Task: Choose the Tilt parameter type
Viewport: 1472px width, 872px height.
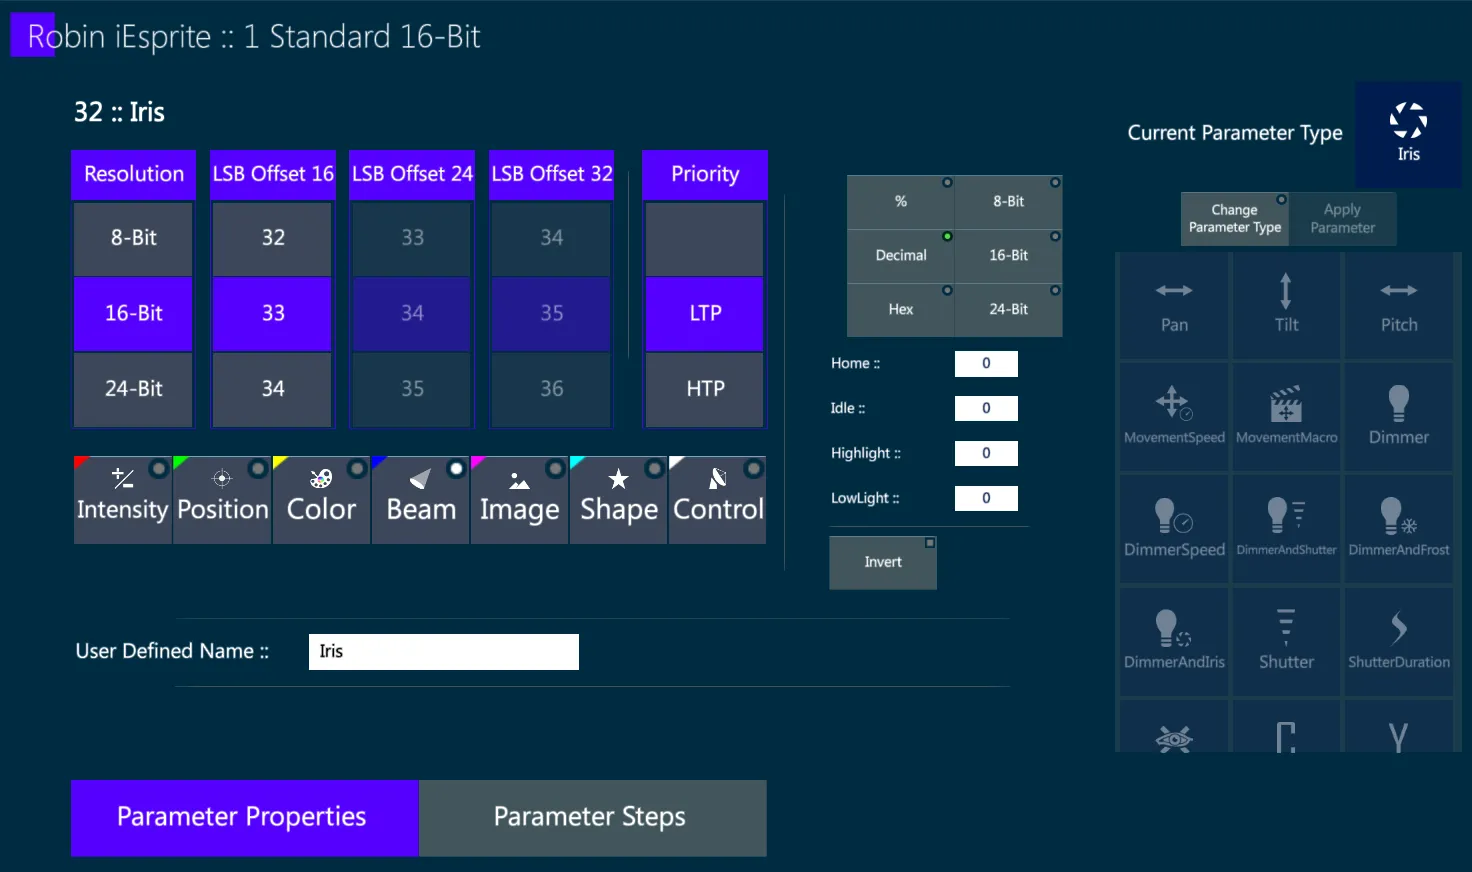Action: point(1286,306)
